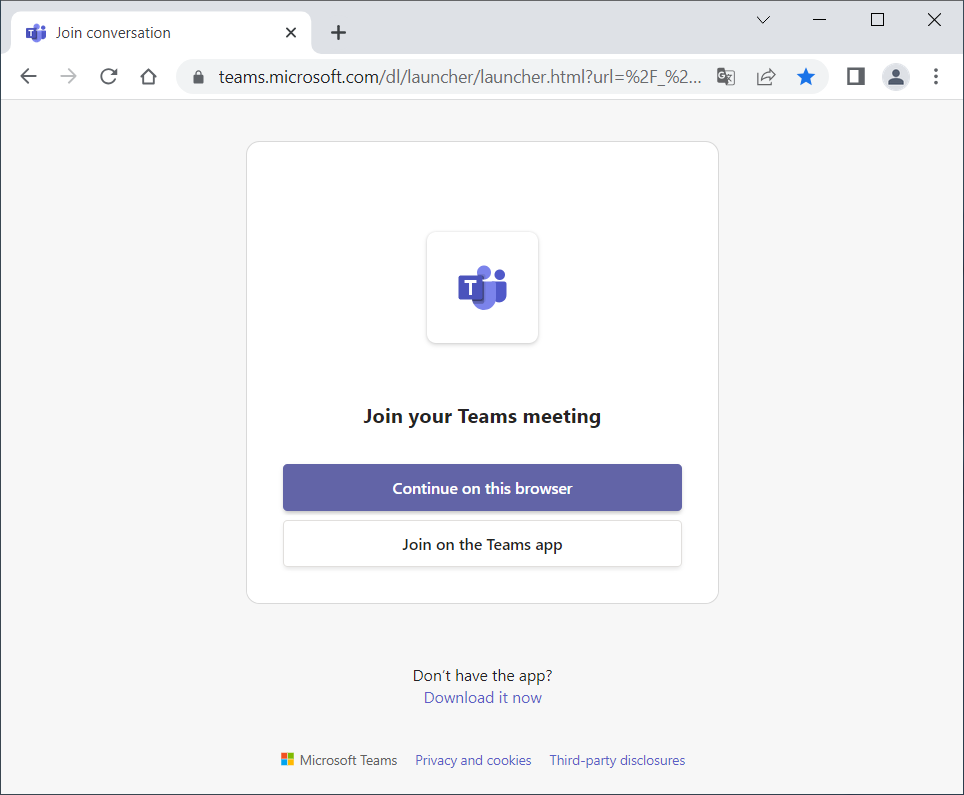Click the forward navigation arrow

69,76
